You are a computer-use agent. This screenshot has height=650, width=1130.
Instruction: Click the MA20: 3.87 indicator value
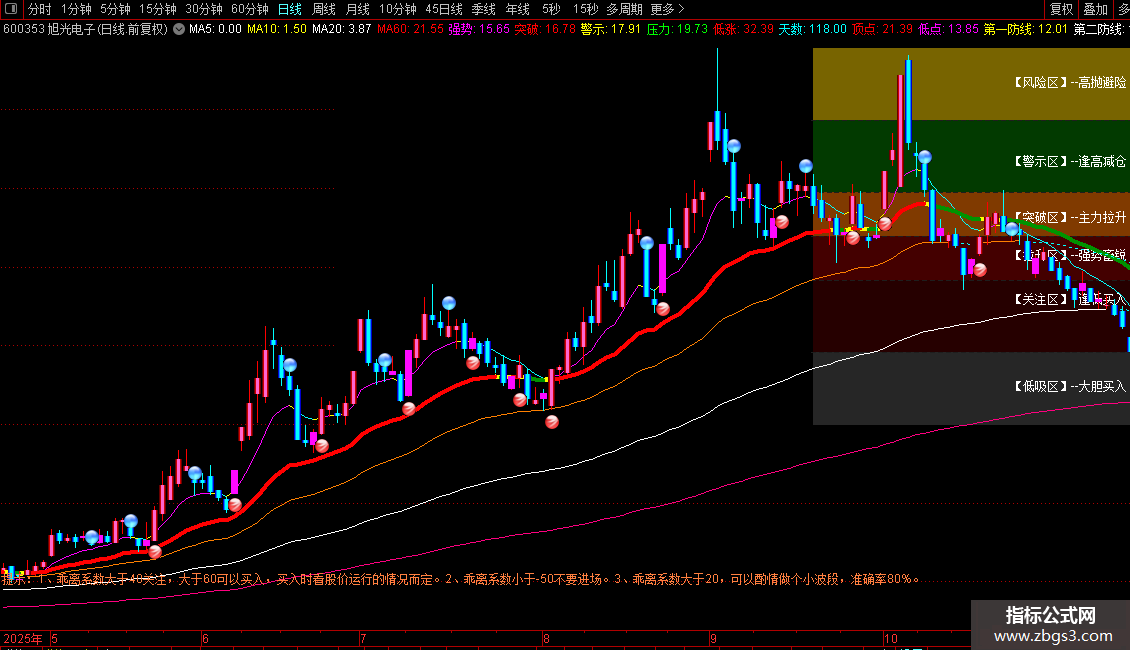(x=342, y=30)
